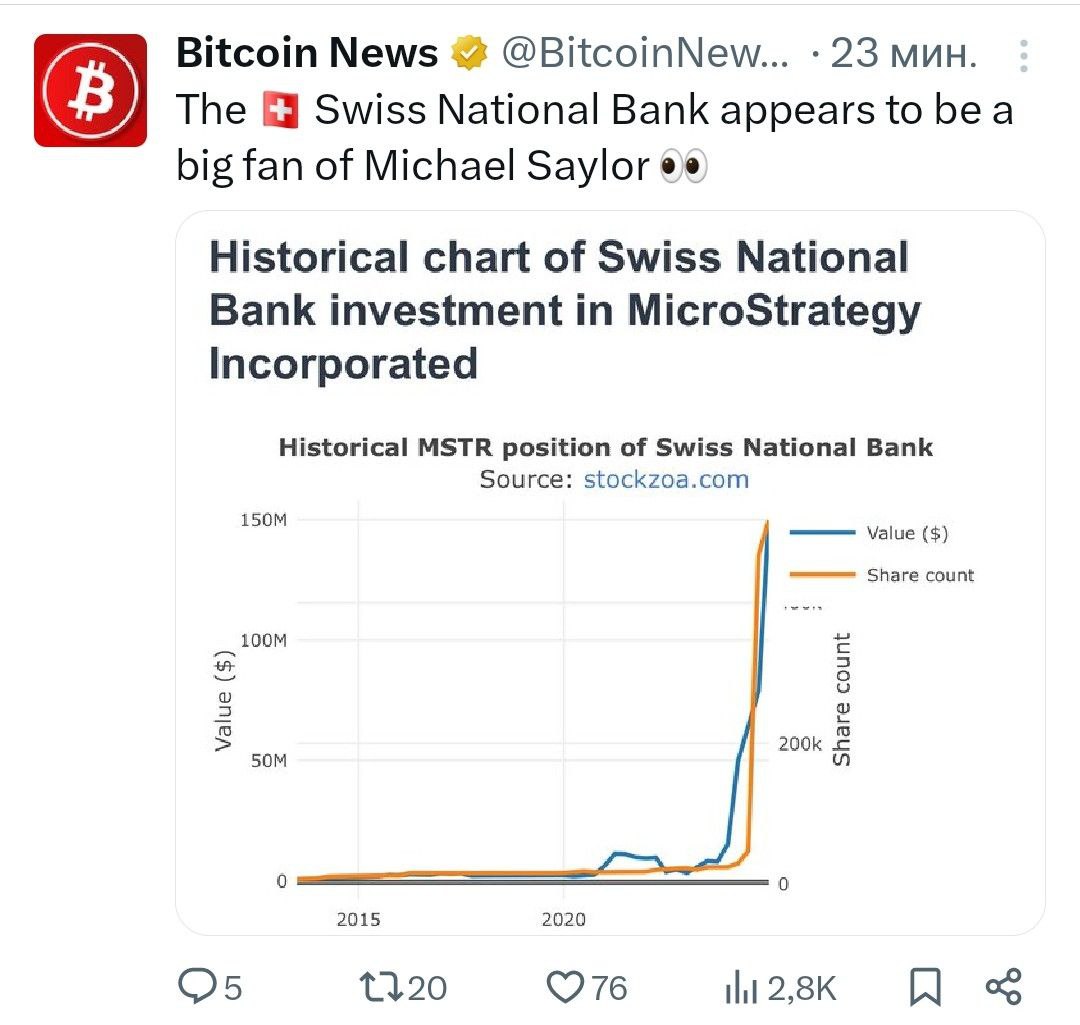The width and height of the screenshot is (1080, 1025).
Task: Open stockzoa.com source link
Action: 666,479
